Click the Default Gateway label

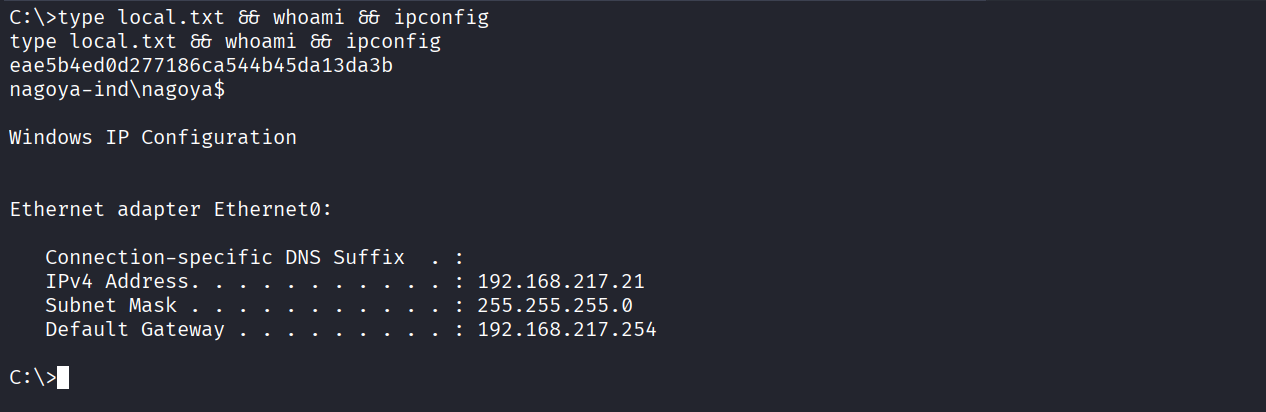pos(135,330)
